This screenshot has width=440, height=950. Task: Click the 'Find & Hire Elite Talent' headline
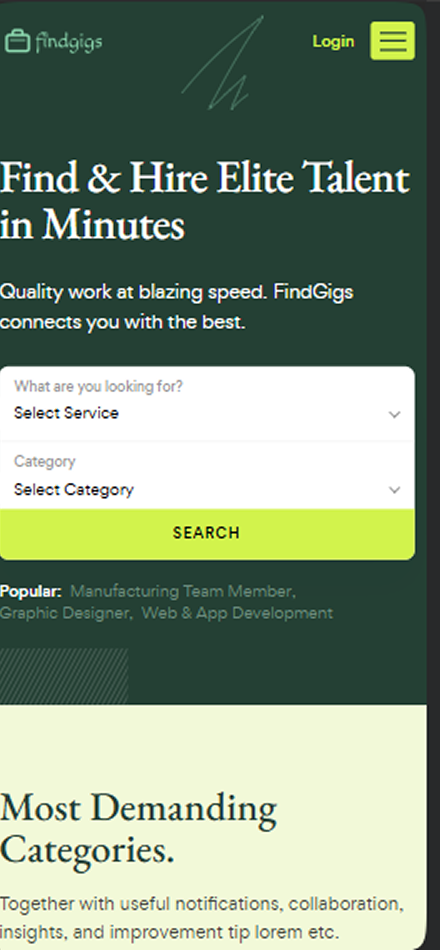point(205,178)
